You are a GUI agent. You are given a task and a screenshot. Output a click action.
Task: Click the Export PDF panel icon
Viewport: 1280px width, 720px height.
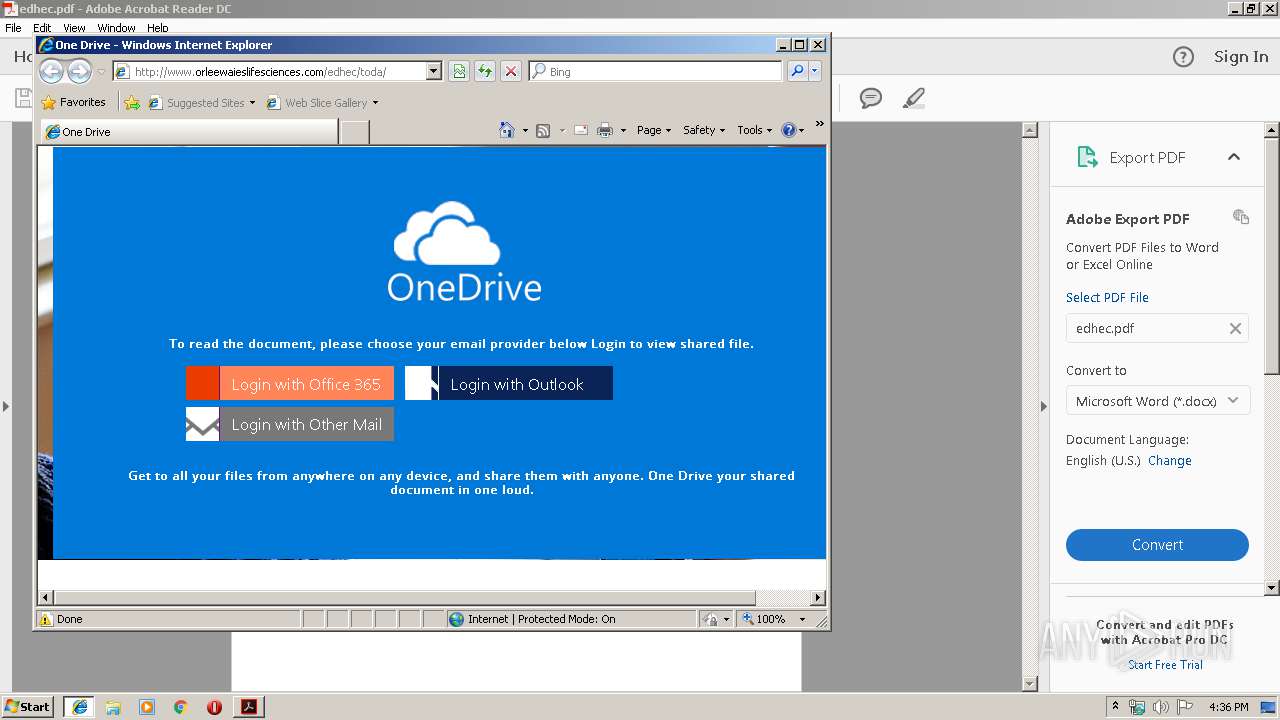pyautogui.click(x=1086, y=157)
